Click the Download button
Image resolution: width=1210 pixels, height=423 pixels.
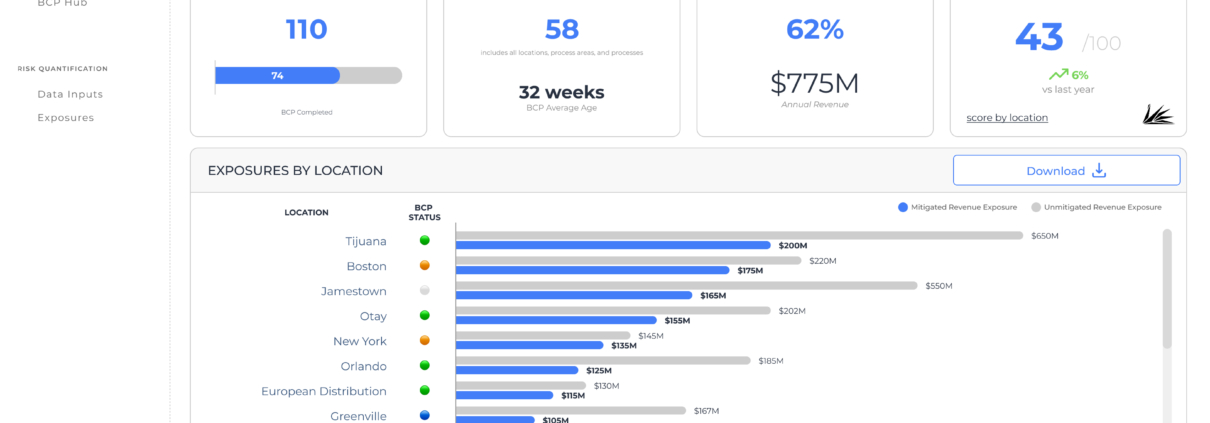[1066, 170]
